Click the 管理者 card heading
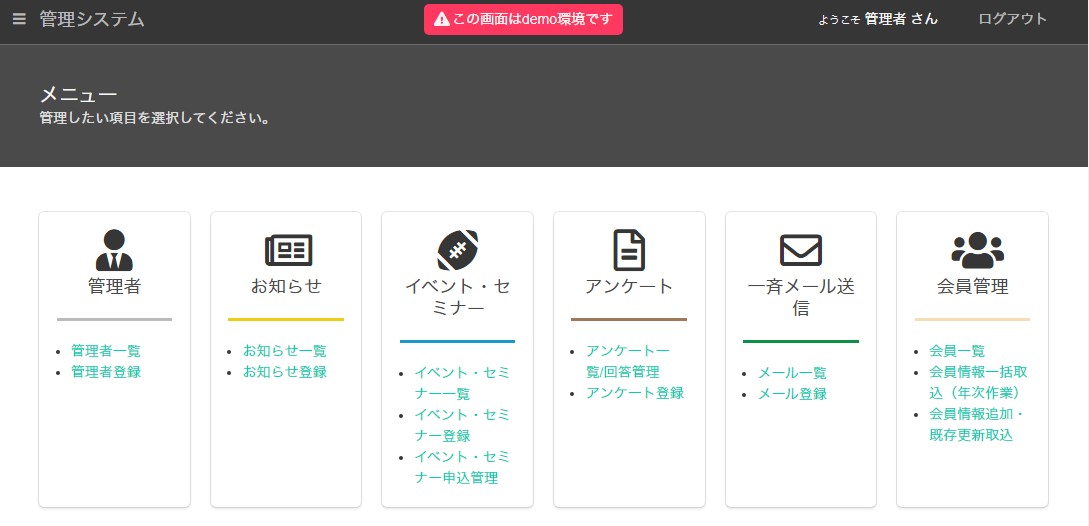1089x526 pixels. click(x=115, y=286)
